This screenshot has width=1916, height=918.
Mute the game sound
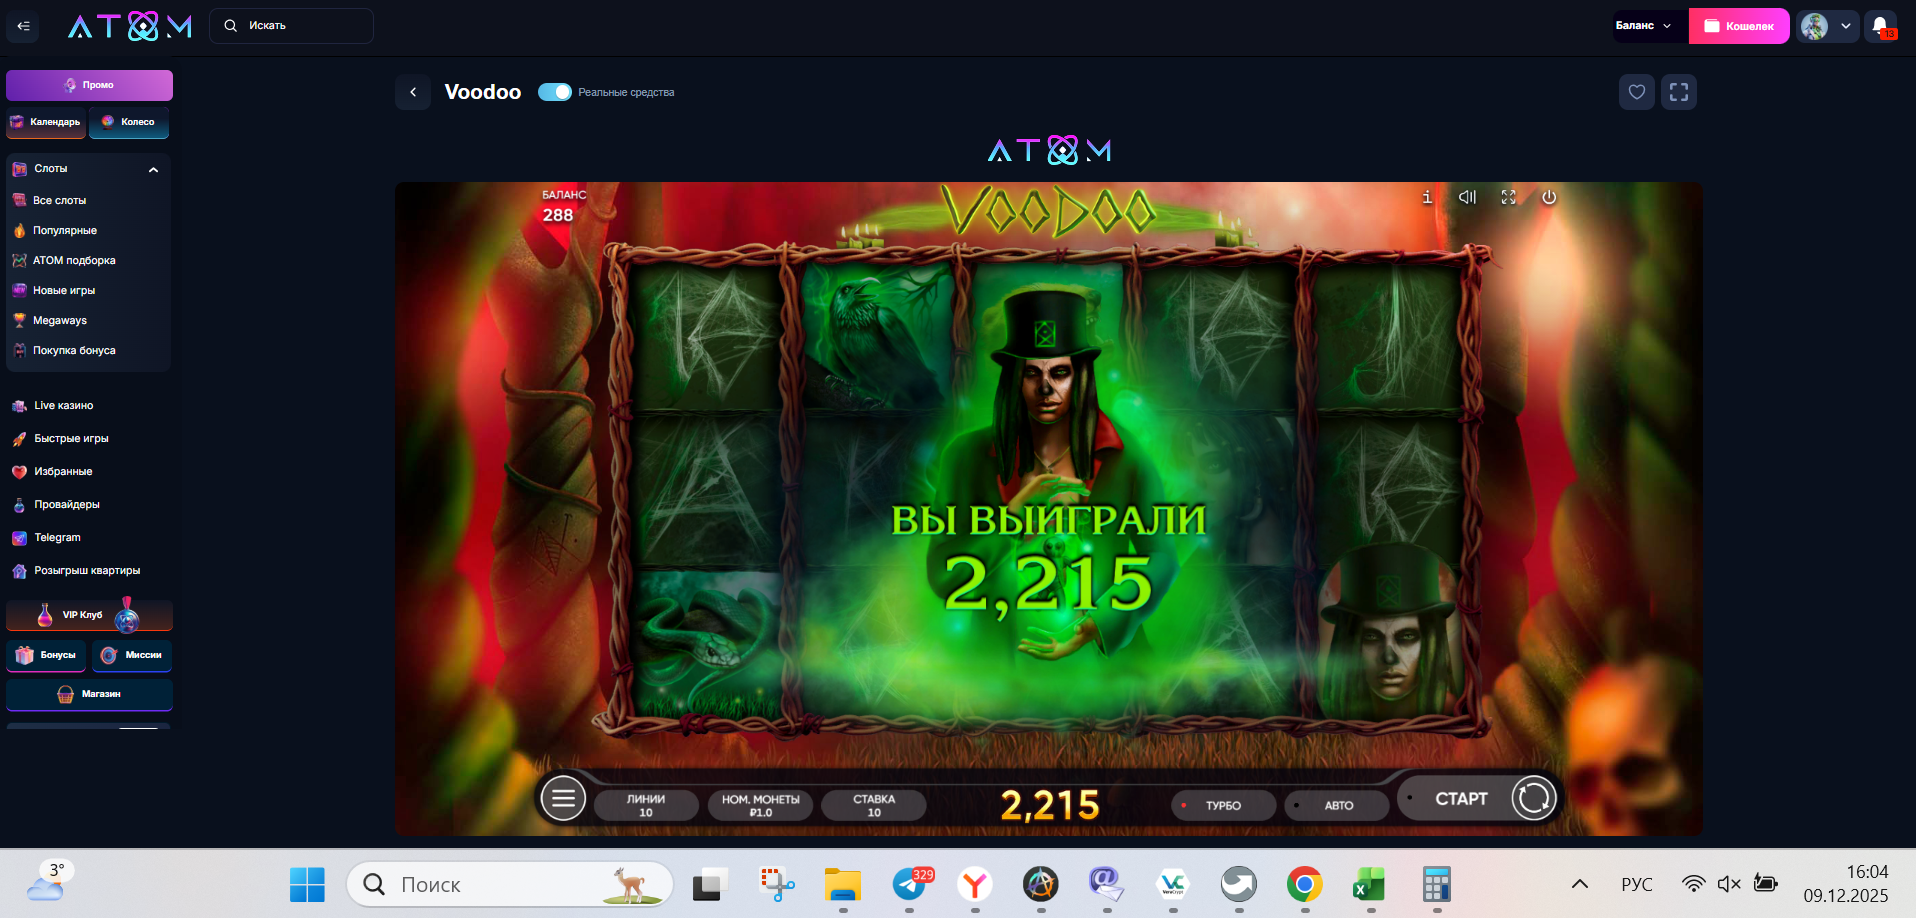point(1467,197)
